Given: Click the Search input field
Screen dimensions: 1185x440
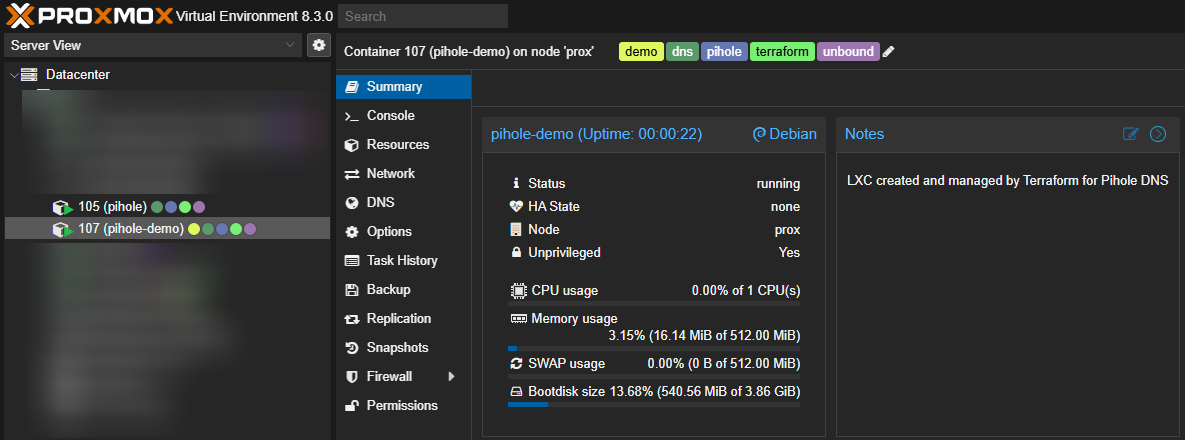Looking at the screenshot, I should [422, 16].
